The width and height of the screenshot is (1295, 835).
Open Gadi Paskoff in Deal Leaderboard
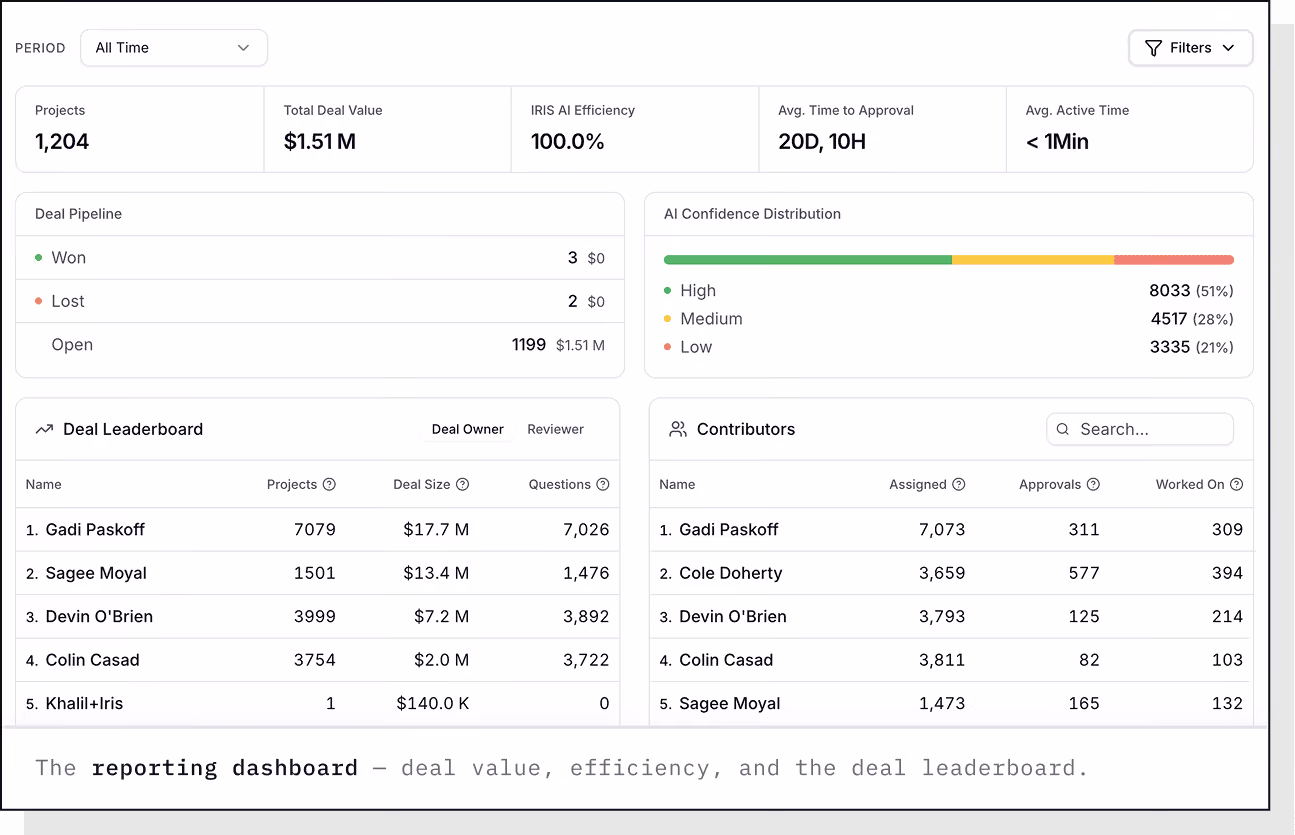95,530
